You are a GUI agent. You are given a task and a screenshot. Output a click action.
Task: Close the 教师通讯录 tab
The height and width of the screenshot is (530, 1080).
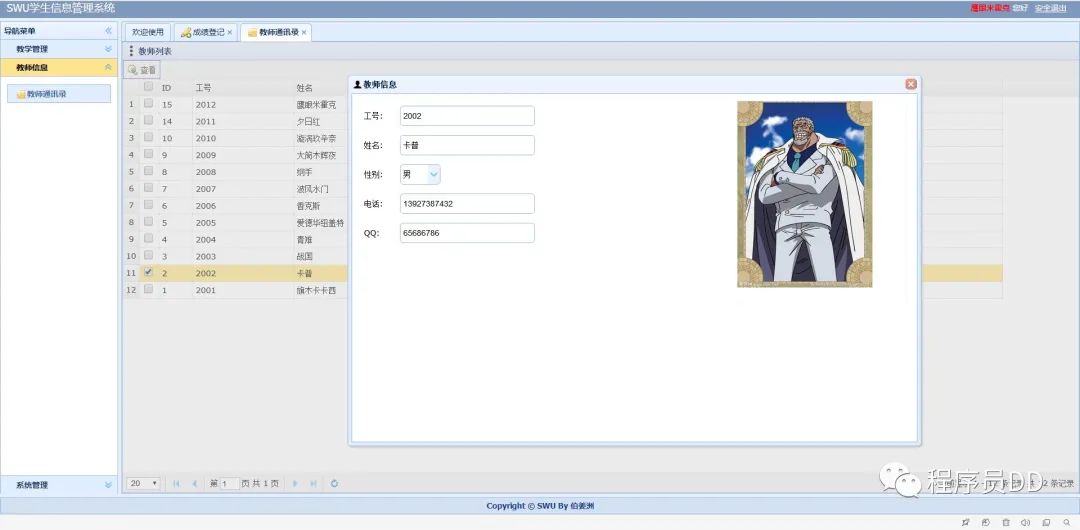(x=304, y=32)
